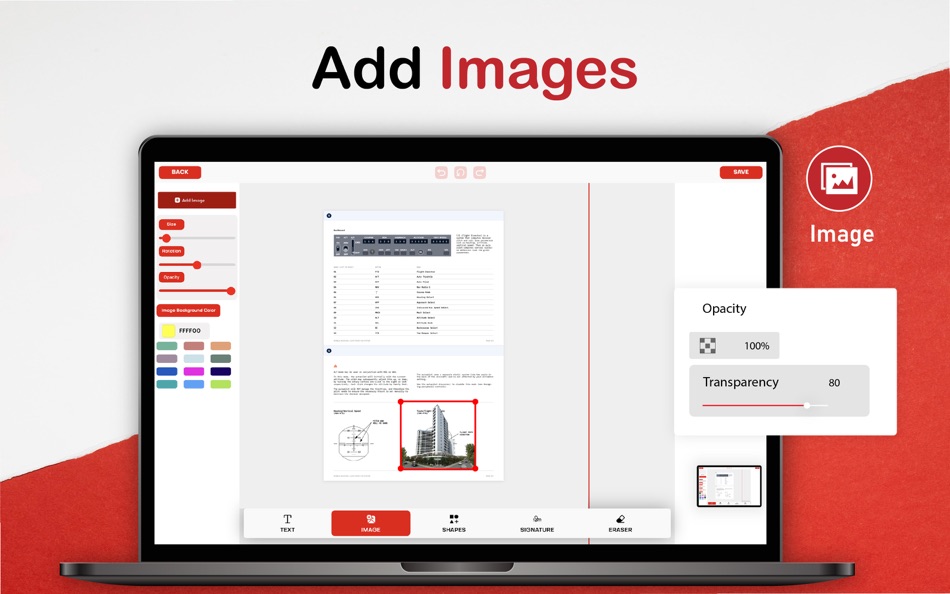Screen dimensions: 950x594
Task: Click the first blue page marker on the document
Action: pos(329,215)
